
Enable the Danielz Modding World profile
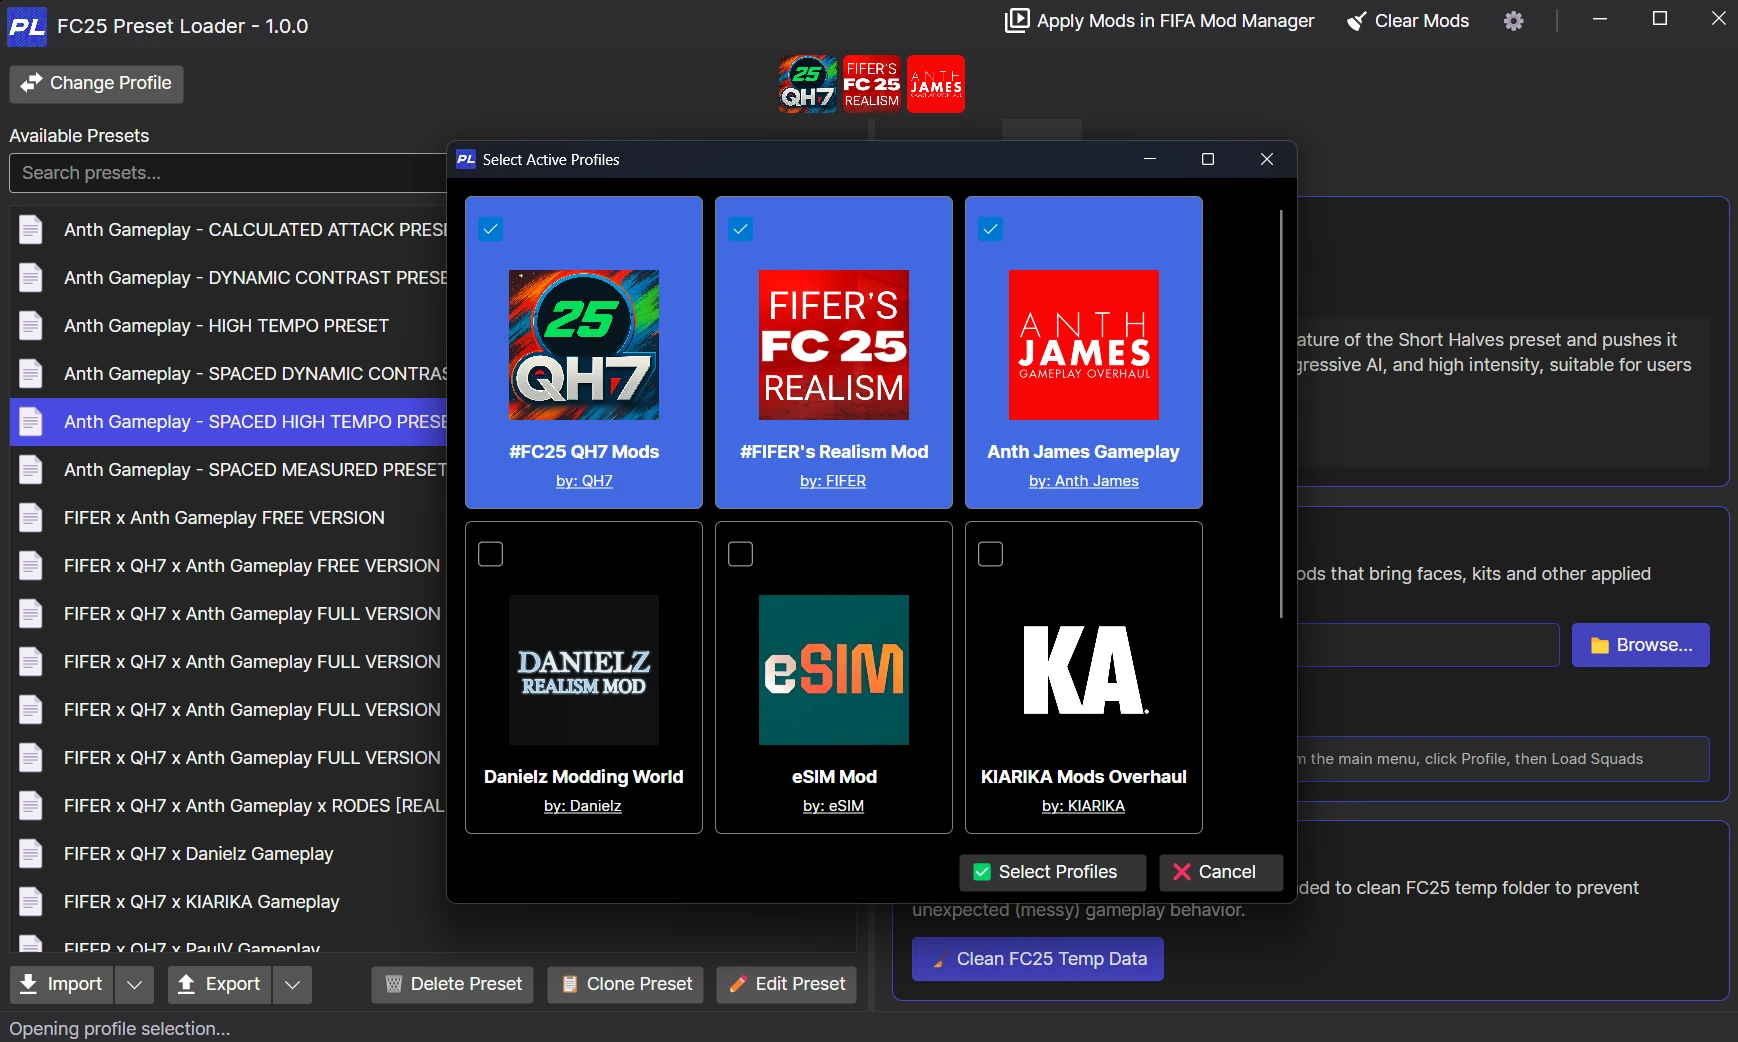[491, 554]
